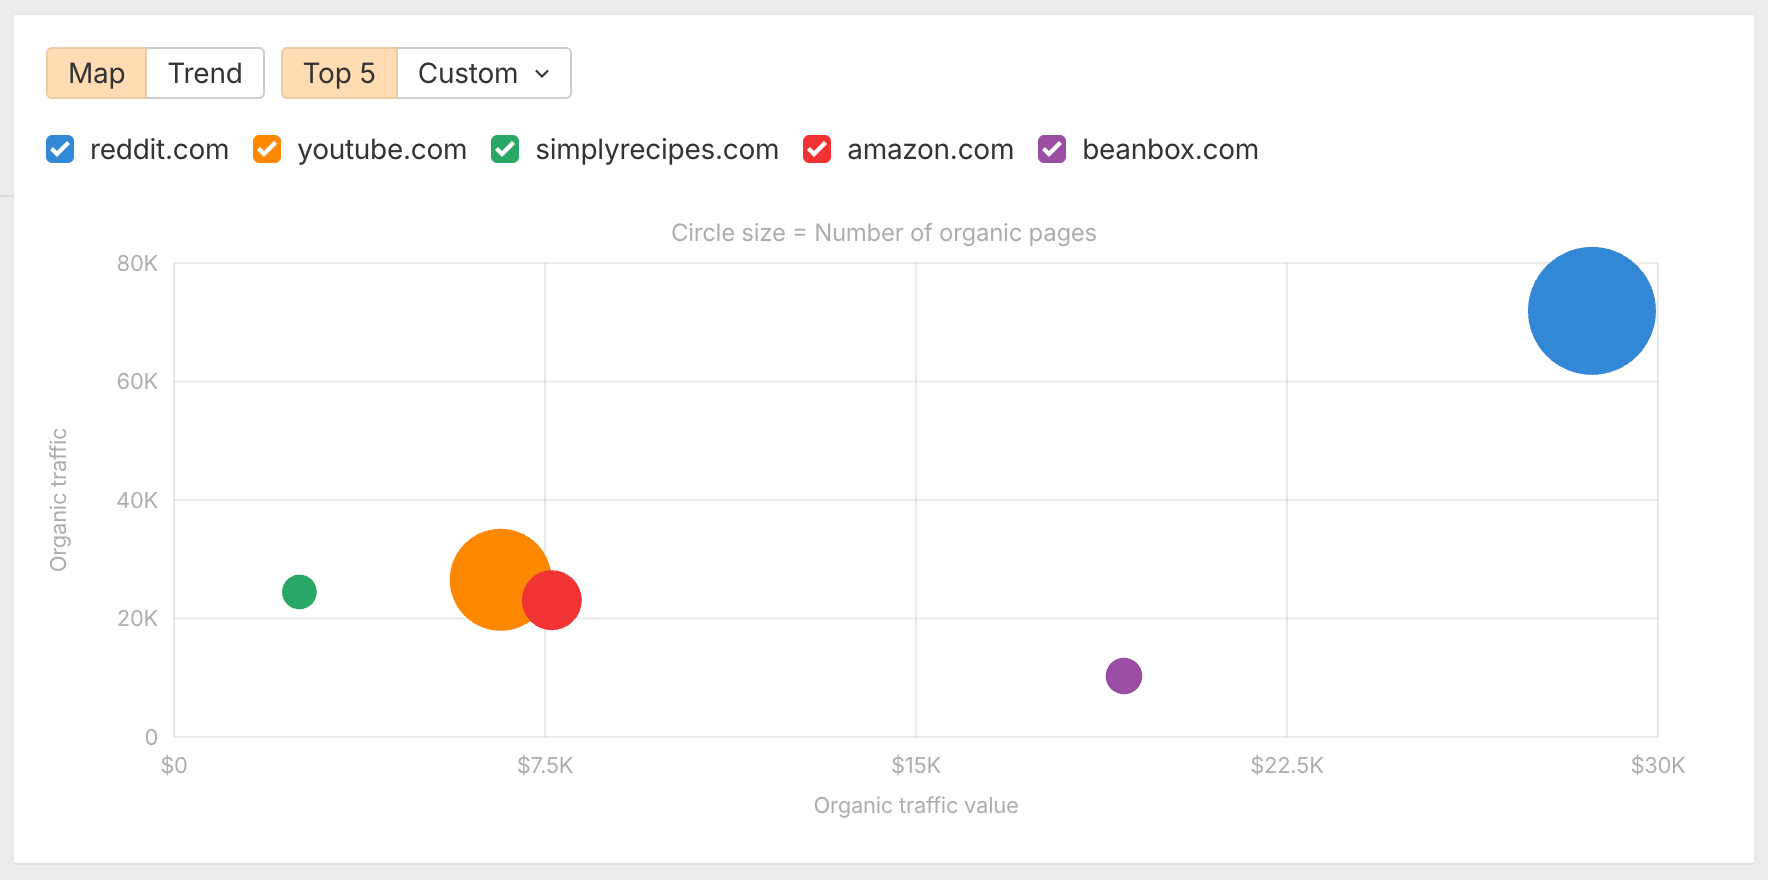Uncheck the reddit.com checkbox
Image resolution: width=1768 pixels, height=880 pixels.
click(x=60, y=150)
